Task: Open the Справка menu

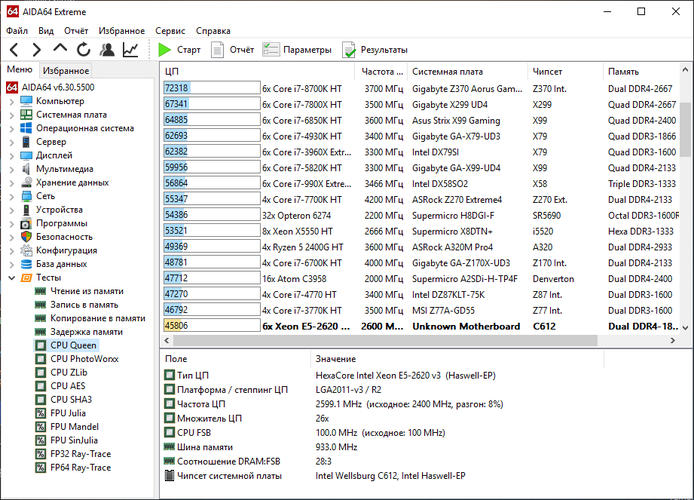Action: pos(213,31)
